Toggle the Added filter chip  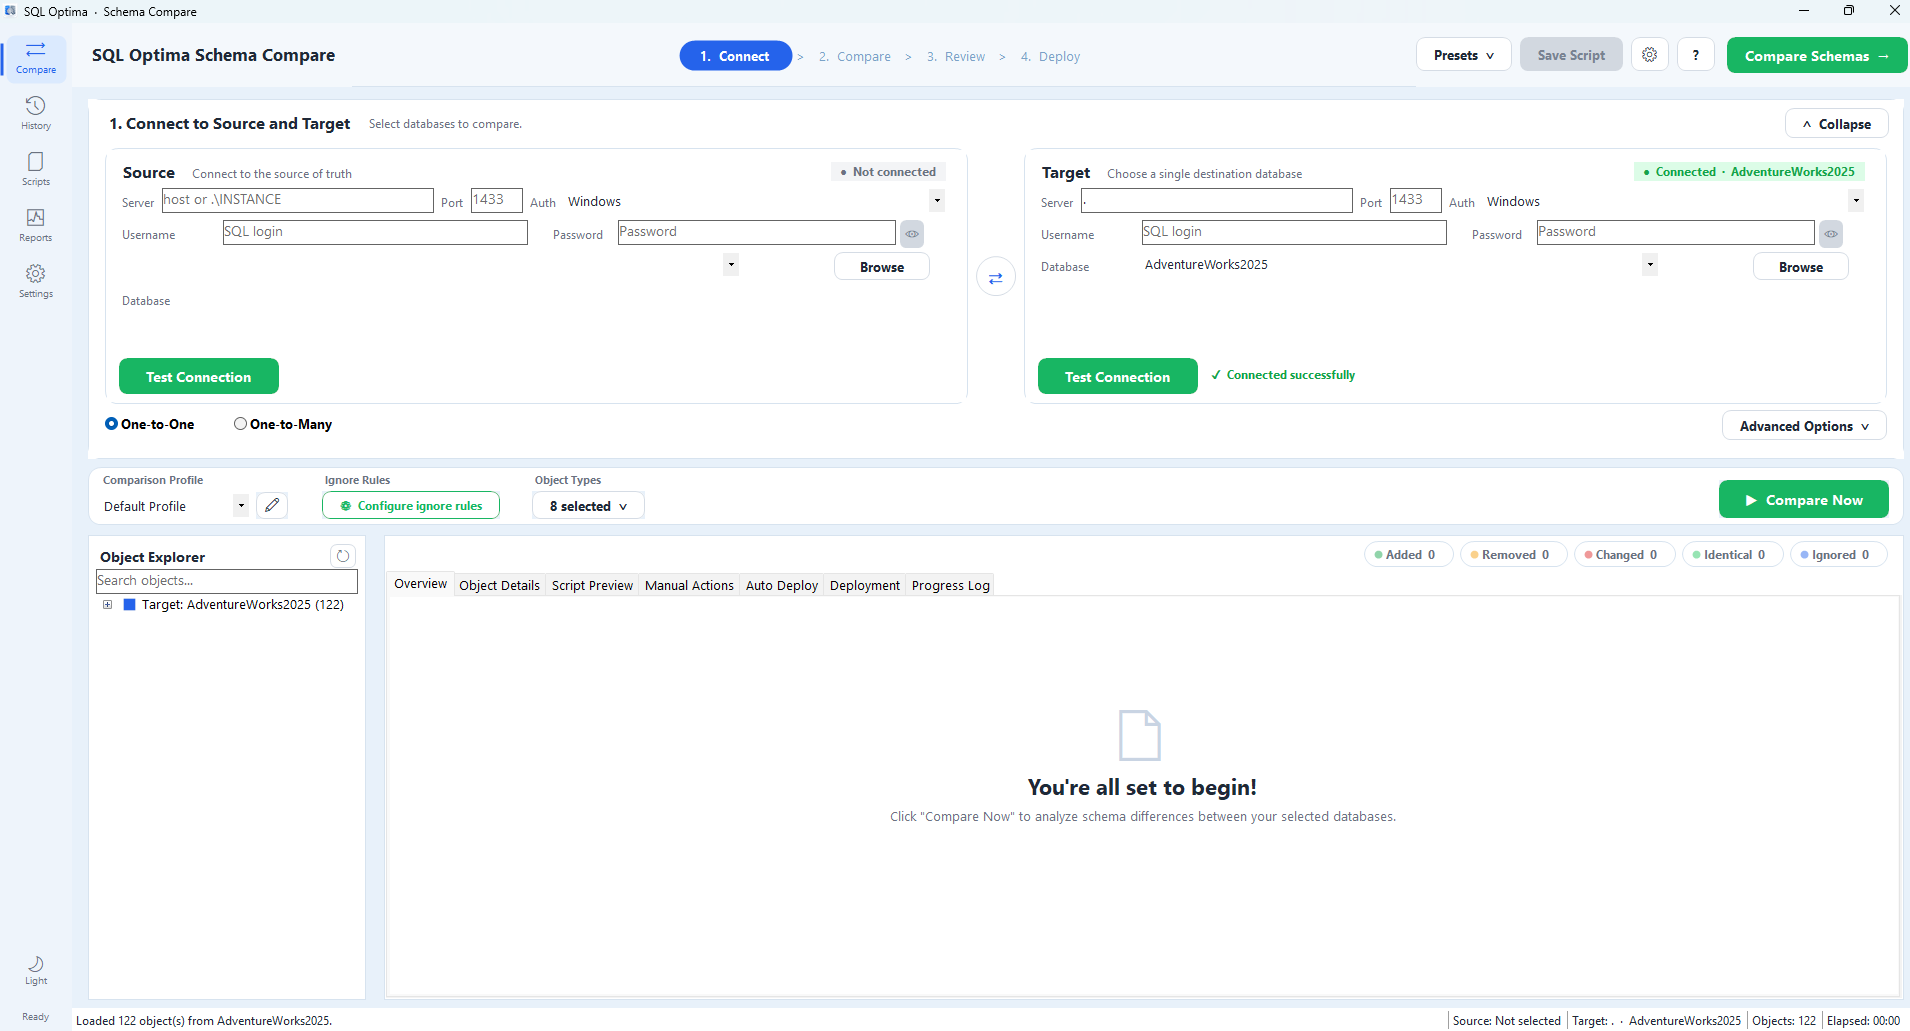[x=1407, y=555]
